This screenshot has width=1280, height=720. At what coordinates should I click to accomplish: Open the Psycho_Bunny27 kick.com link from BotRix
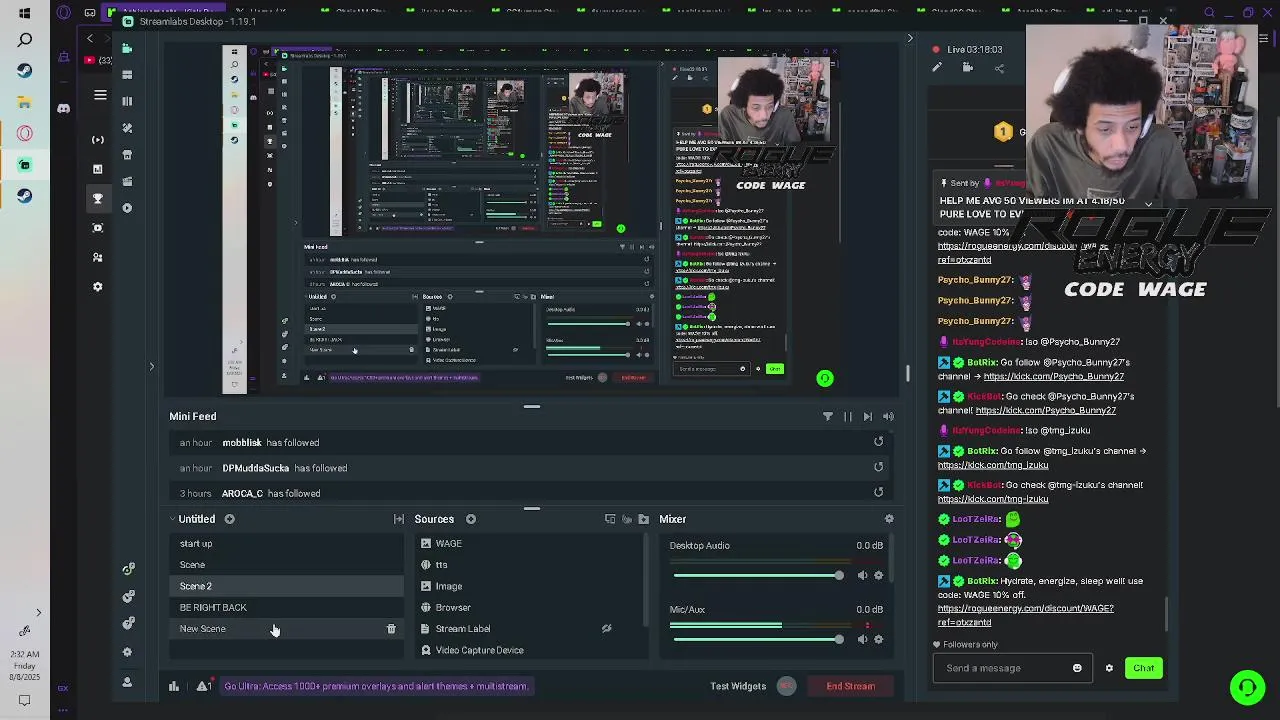click(x=1053, y=377)
